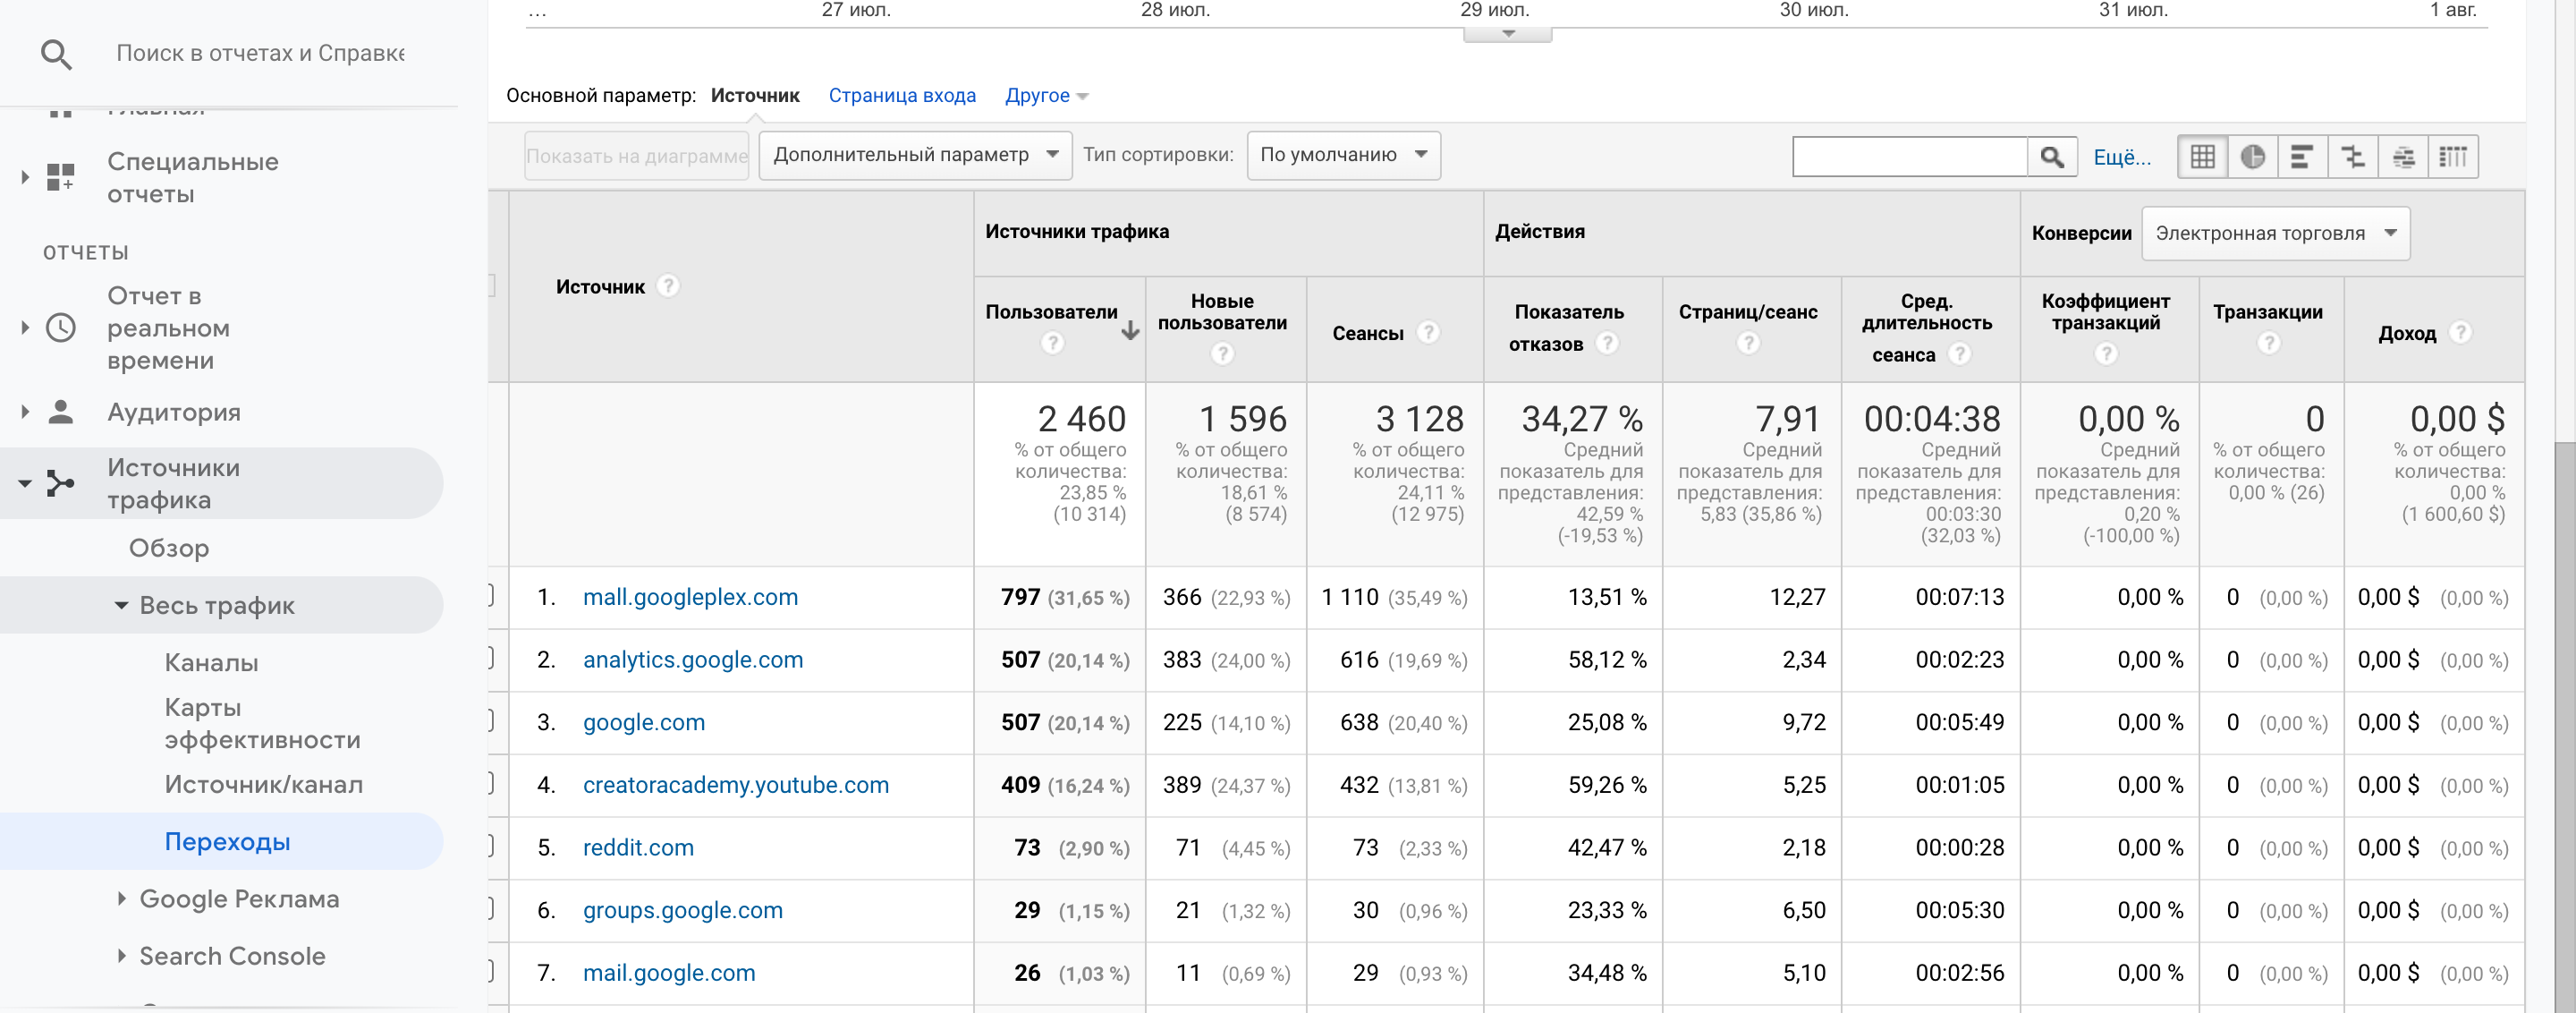Tick checkbox for mail.google.com row
This screenshot has height=1013, width=2576.
(490, 972)
